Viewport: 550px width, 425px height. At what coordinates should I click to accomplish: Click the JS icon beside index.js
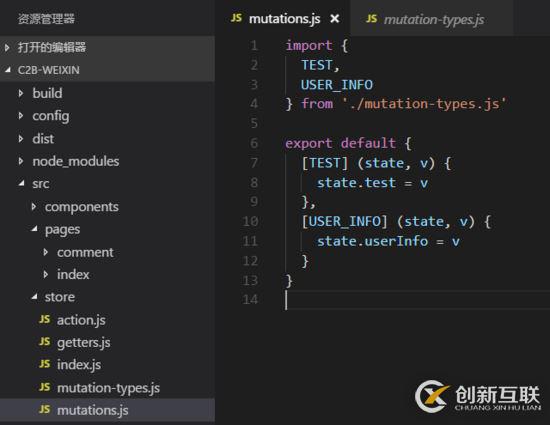click(45, 364)
